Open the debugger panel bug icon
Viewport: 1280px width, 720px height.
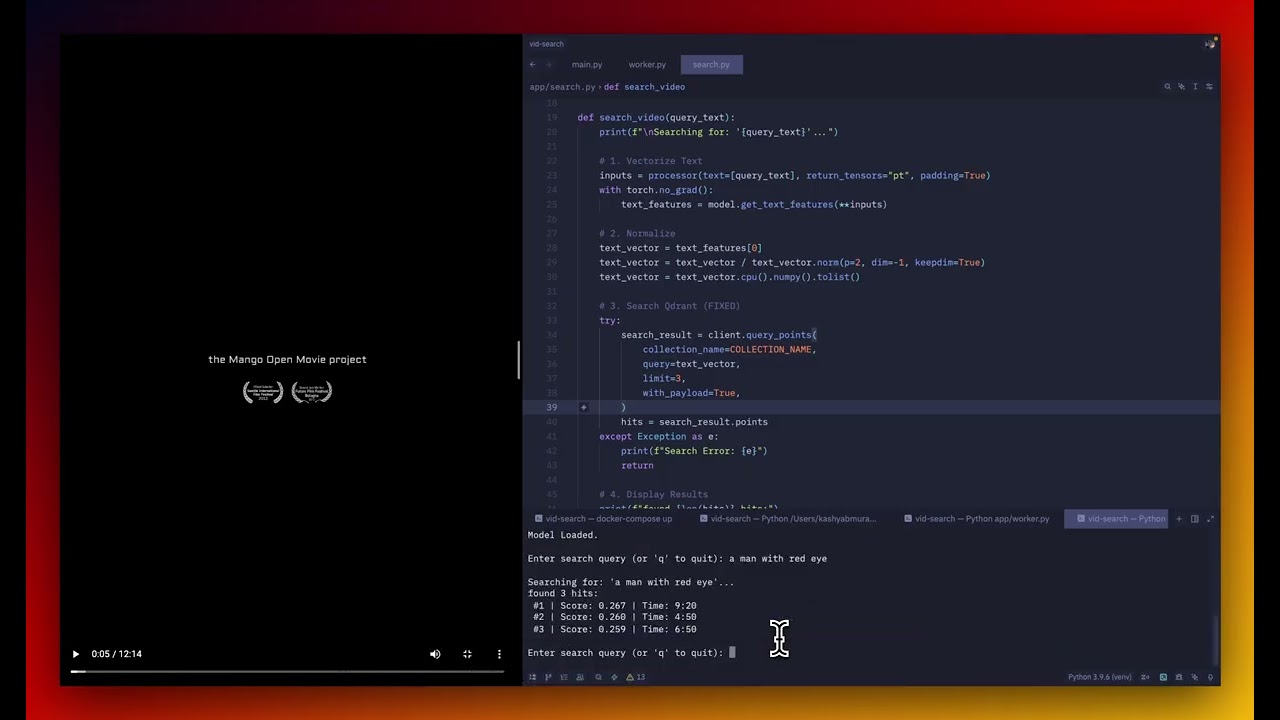pyautogui.click(x=1179, y=677)
